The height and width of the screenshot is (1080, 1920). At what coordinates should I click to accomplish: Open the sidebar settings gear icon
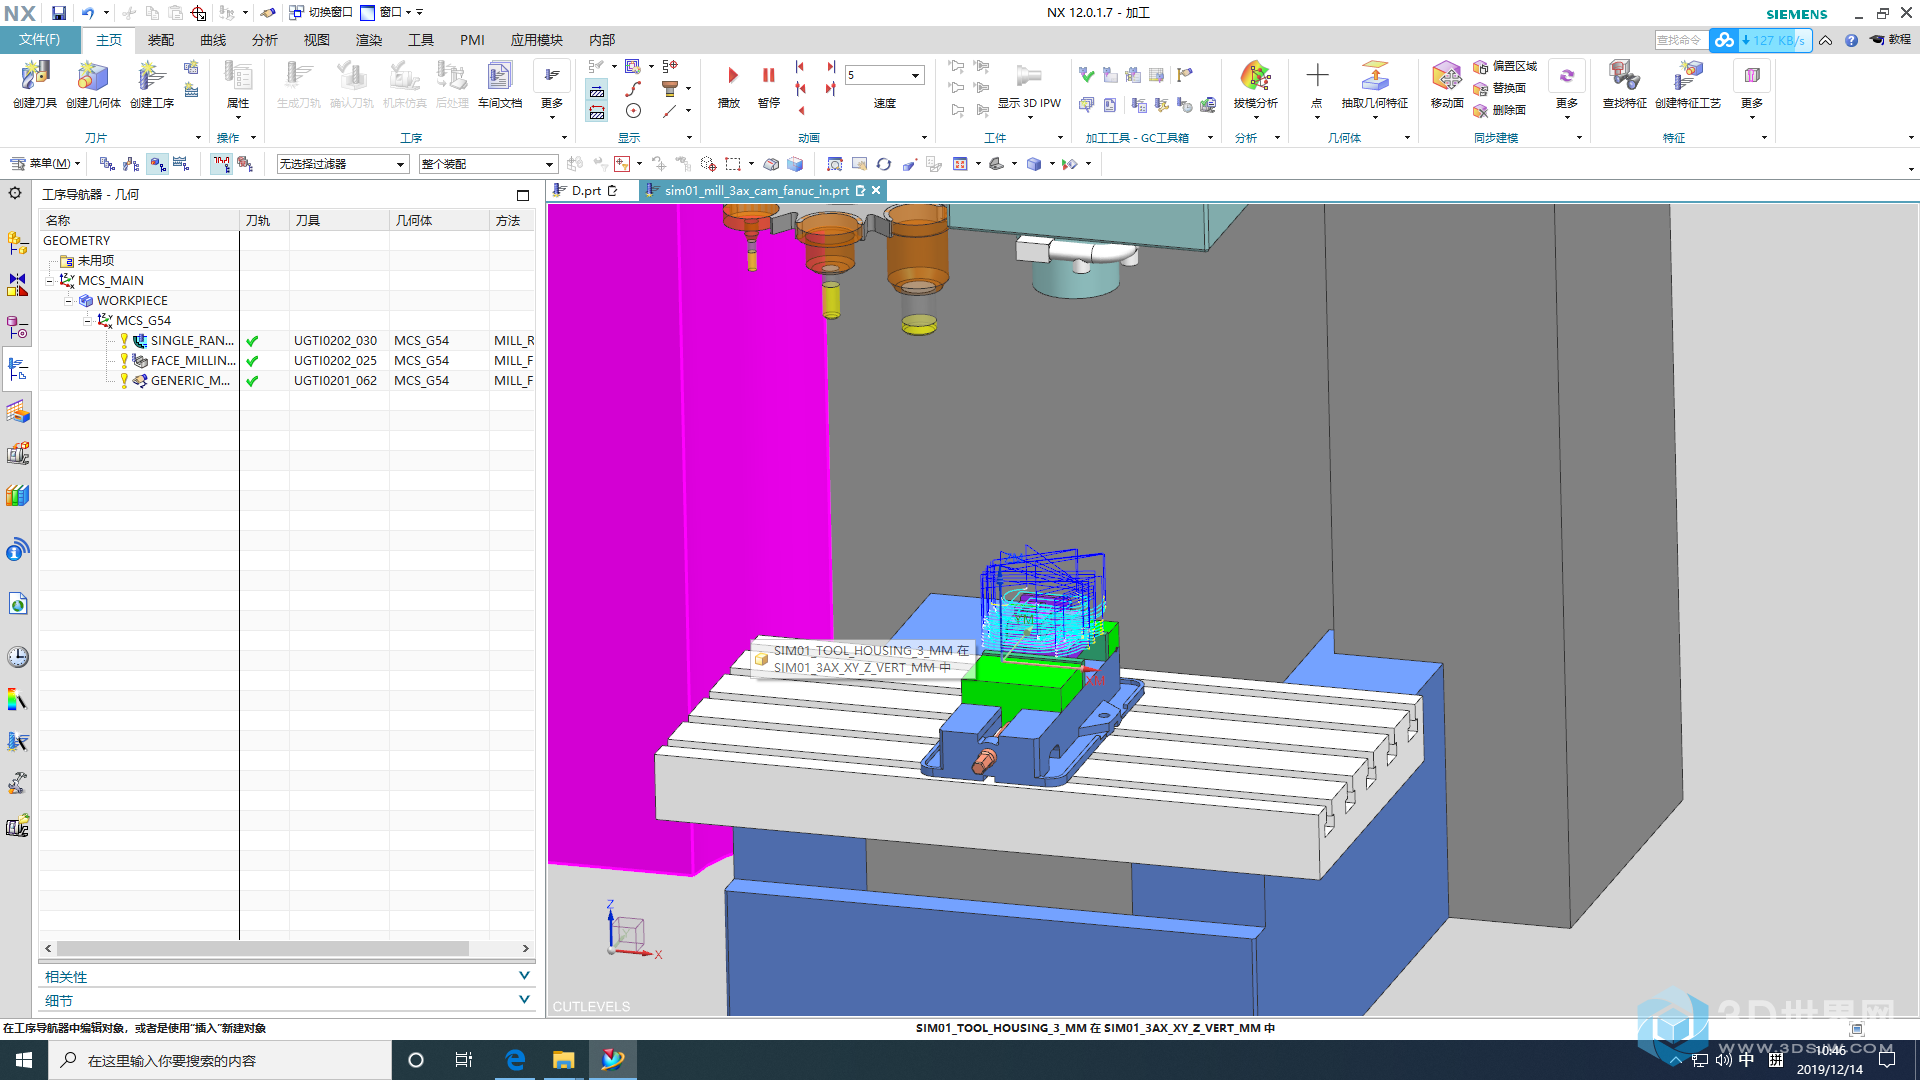(15, 193)
